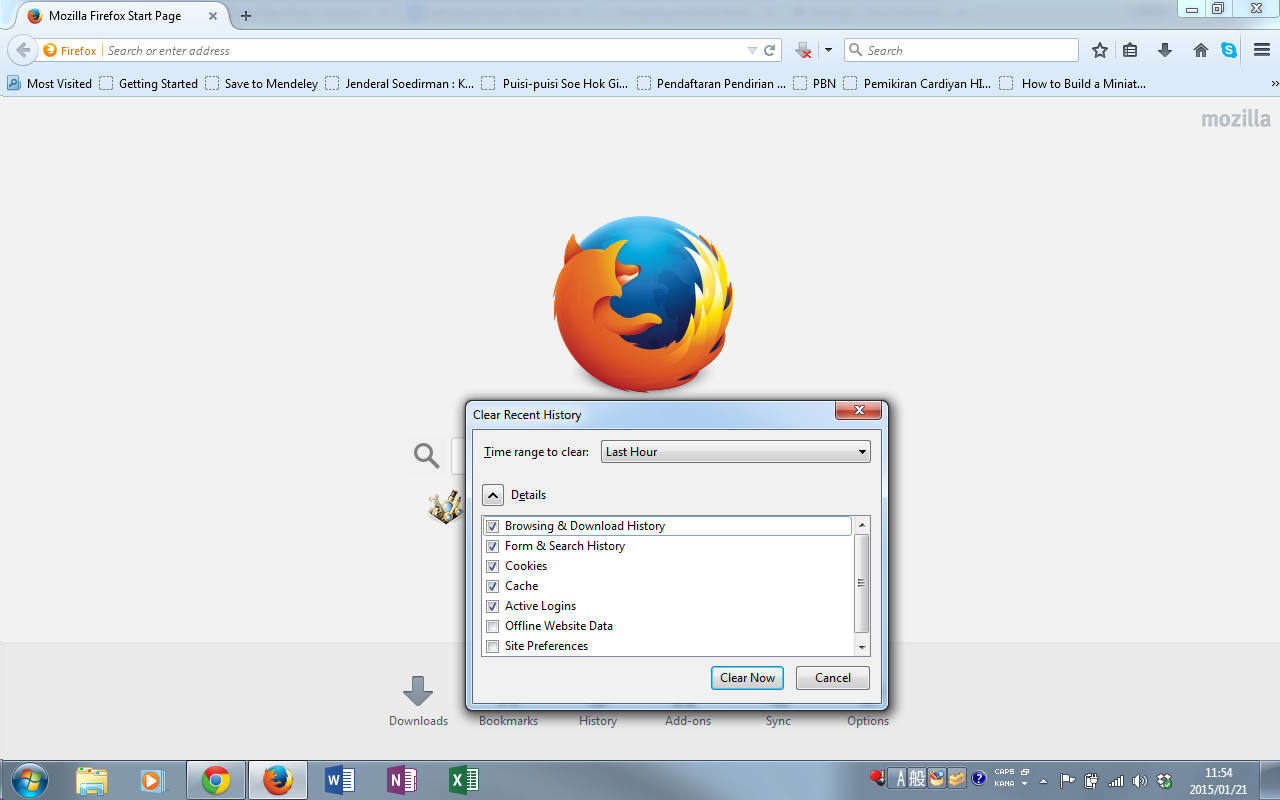Go to Home page icon

pyautogui.click(x=1201, y=50)
